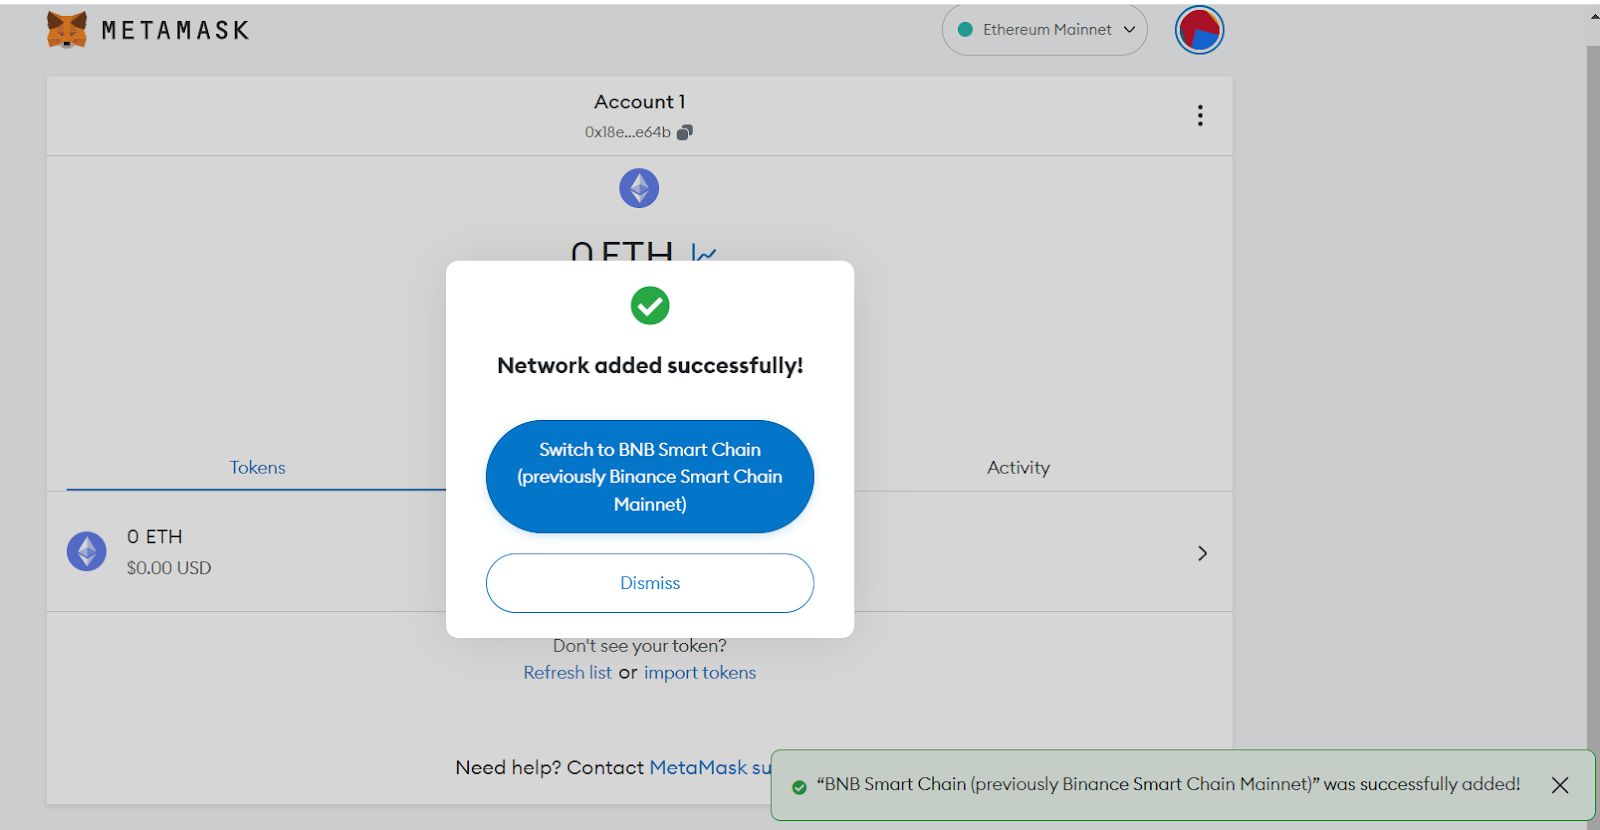Click the 'Network added successfully!' heading

[650, 365]
